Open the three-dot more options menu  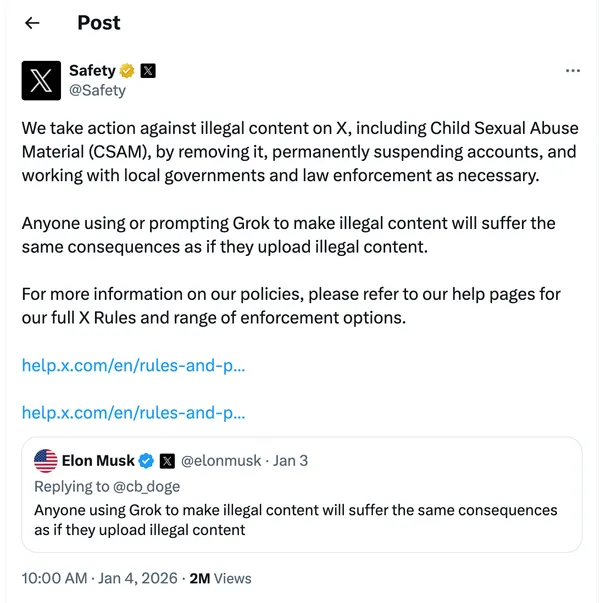573,71
